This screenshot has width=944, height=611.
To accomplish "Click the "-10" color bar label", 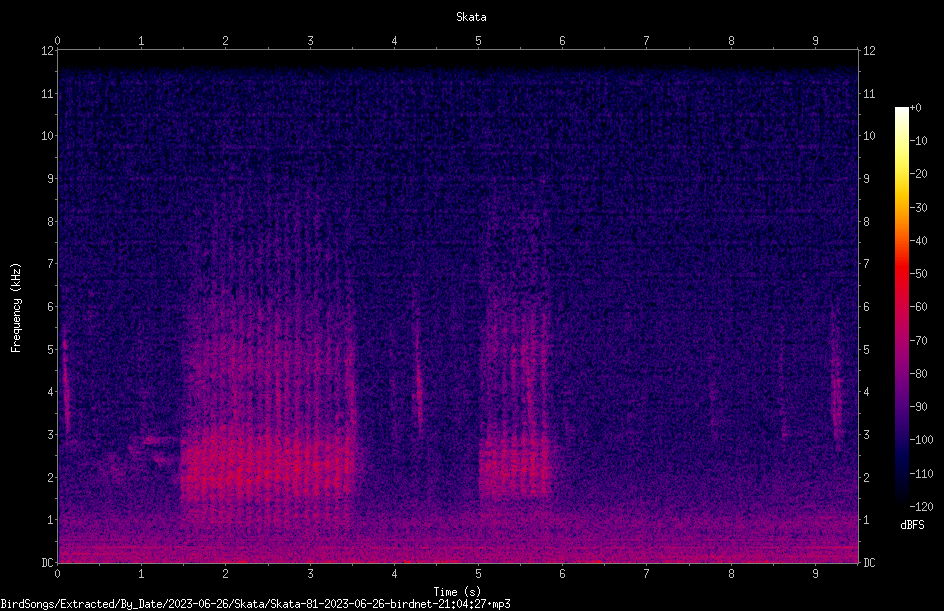I will click(x=918, y=141).
